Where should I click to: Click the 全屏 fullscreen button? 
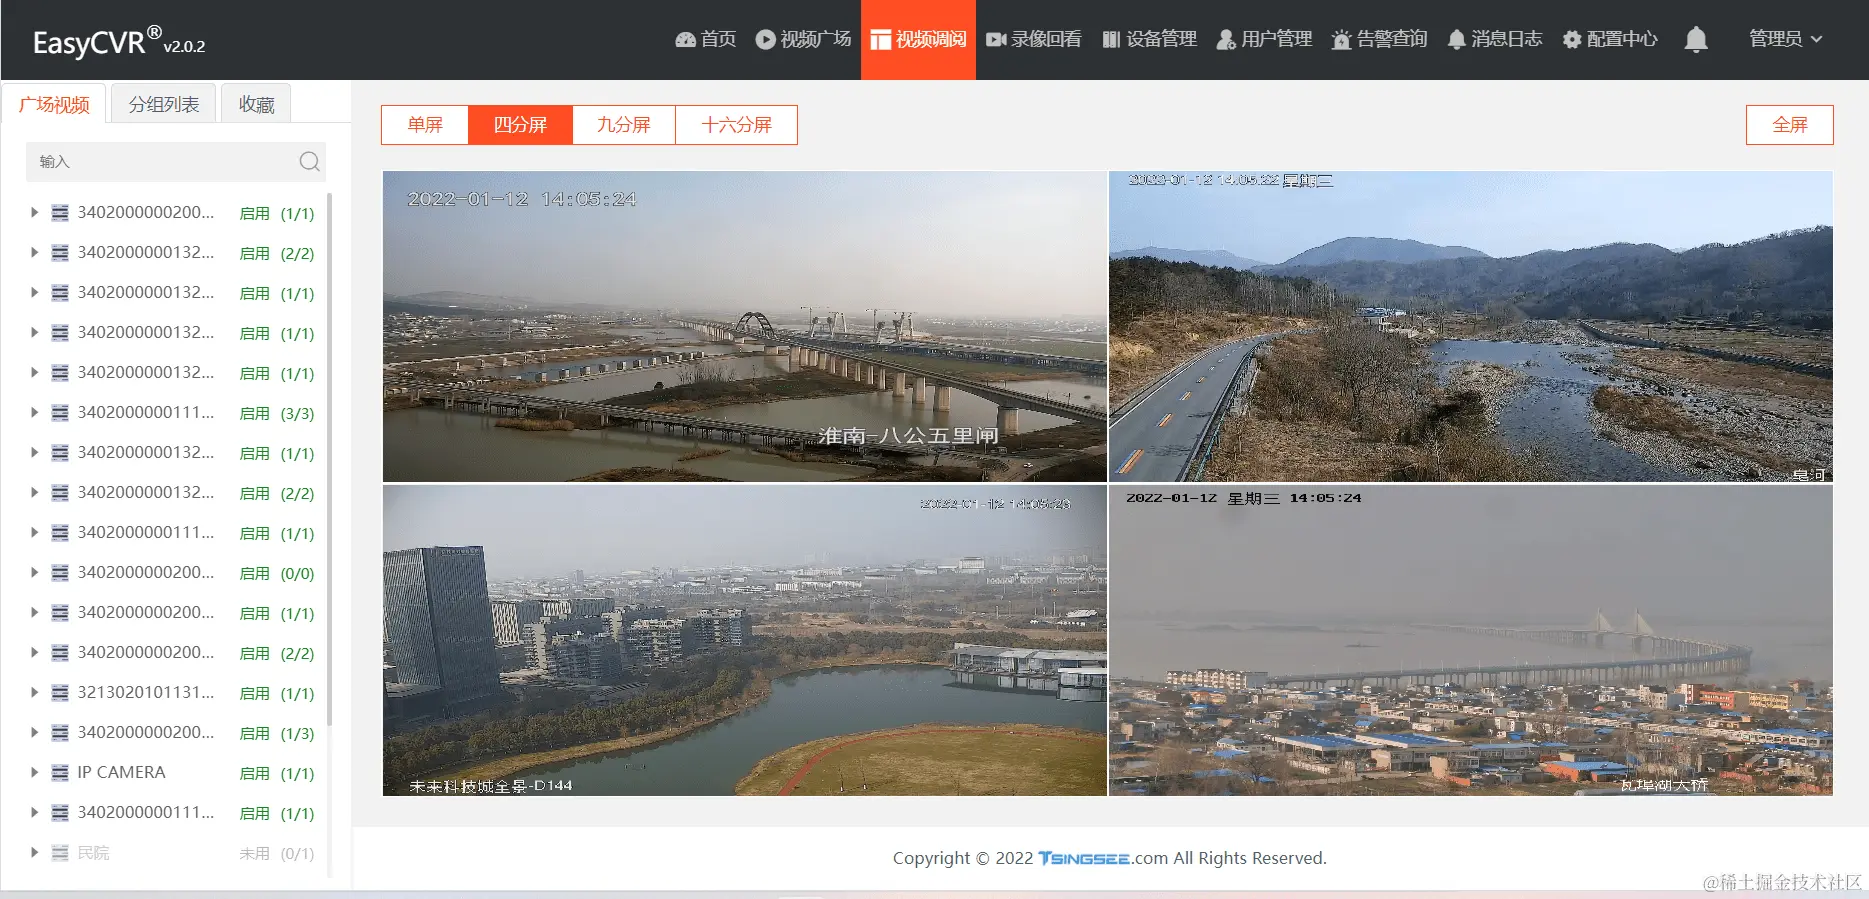point(1790,125)
